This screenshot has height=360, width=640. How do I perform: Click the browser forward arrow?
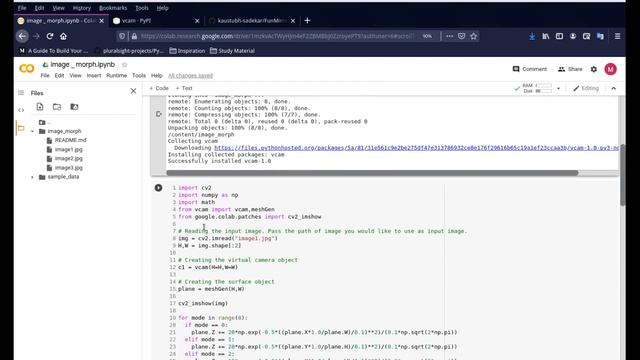pos(36,36)
